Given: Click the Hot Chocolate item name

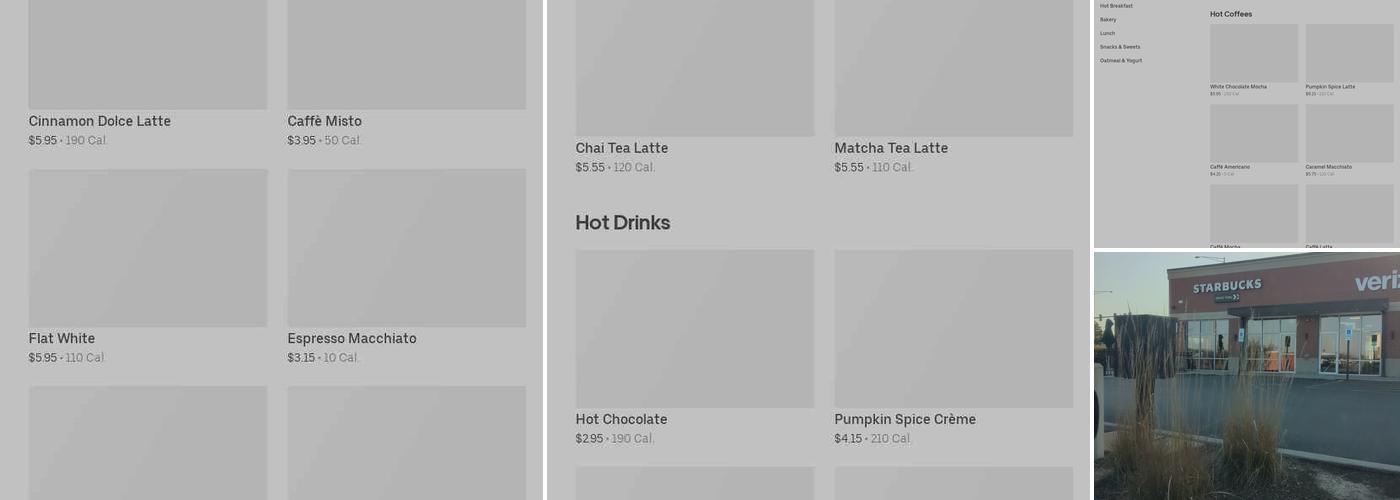Looking at the screenshot, I should pyautogui.click(x=621, y=419).
